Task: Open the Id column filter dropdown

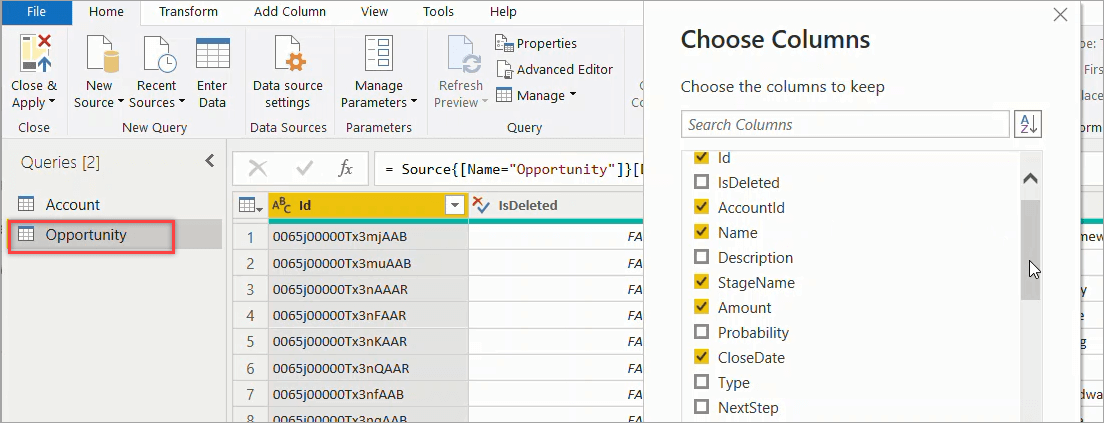Action: [456, 206]
